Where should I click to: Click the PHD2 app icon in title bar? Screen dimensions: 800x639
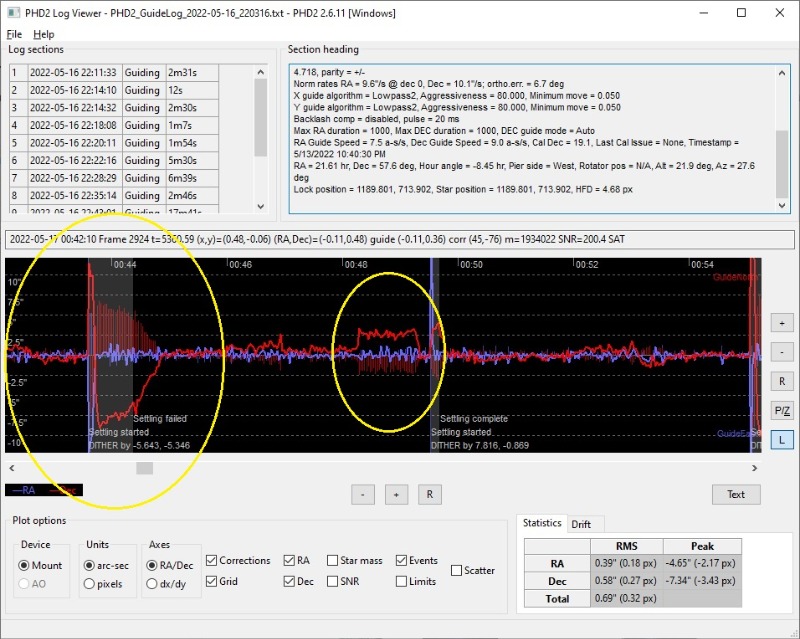[x=13, y=13]
